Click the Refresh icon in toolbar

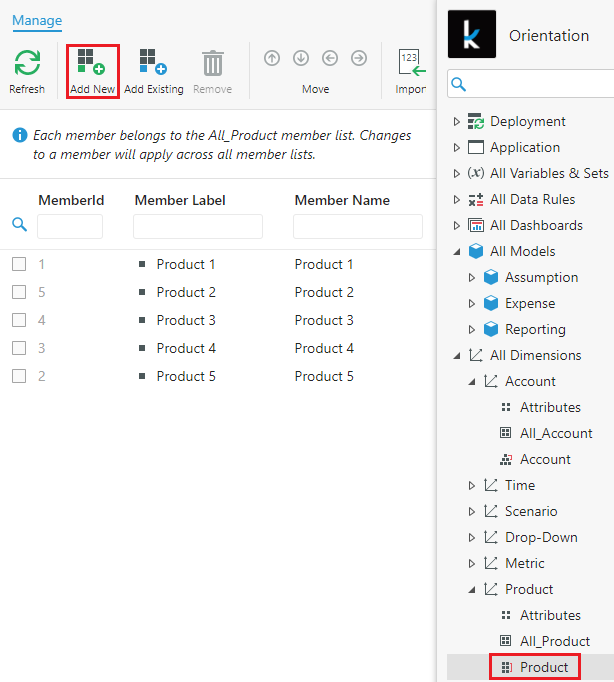[27, 63]
